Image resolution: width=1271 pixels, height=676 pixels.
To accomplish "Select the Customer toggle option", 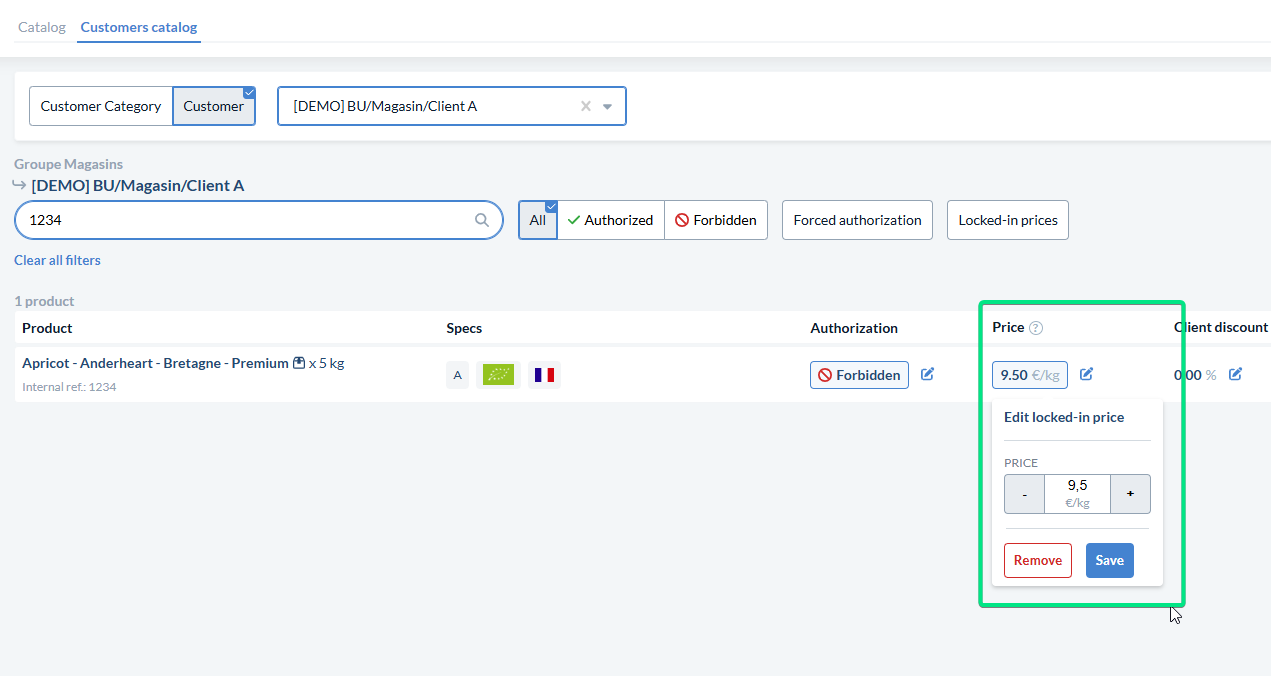I will 214,106.
